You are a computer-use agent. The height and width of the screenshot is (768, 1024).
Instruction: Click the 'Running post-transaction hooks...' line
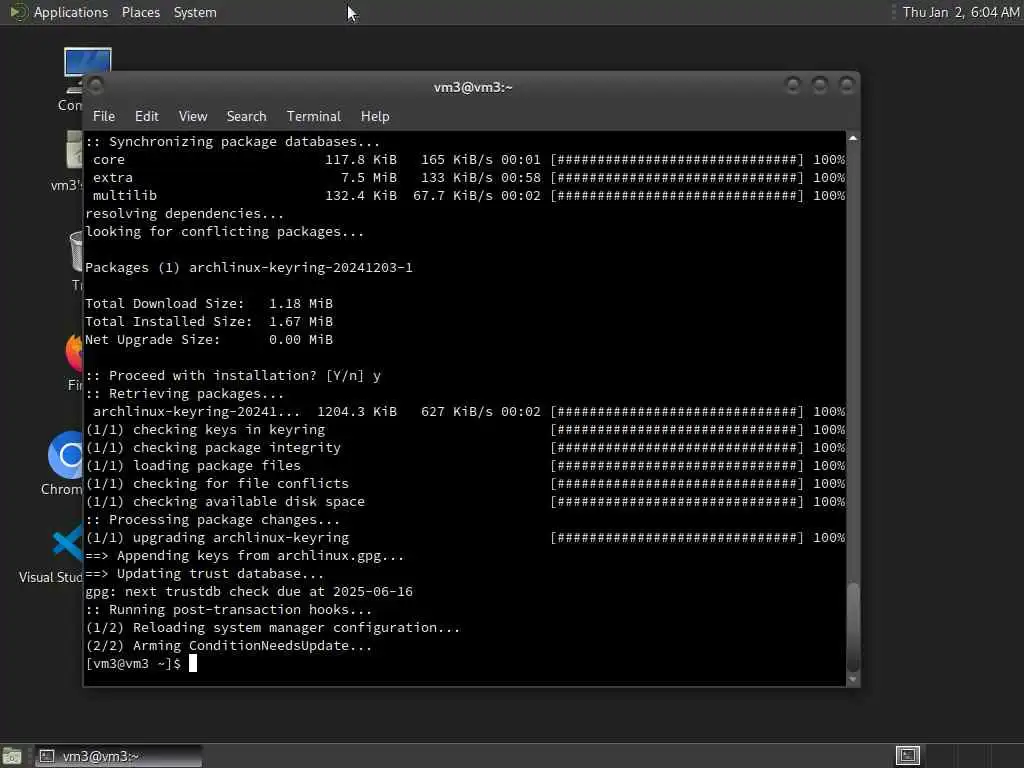[229, 610]
